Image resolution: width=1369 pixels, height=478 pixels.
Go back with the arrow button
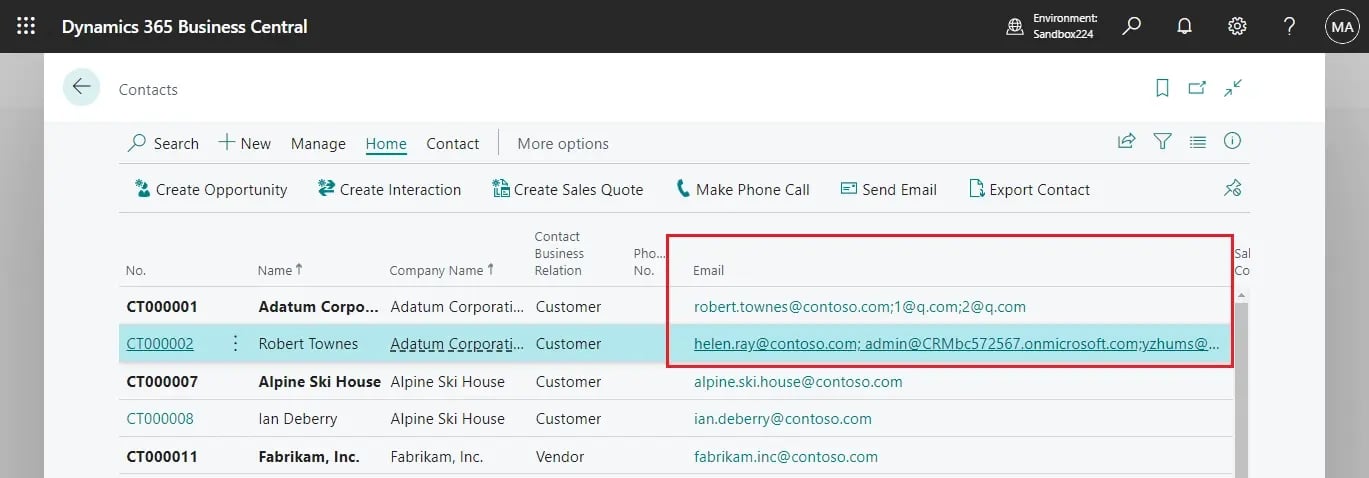[x=81, y=87]
